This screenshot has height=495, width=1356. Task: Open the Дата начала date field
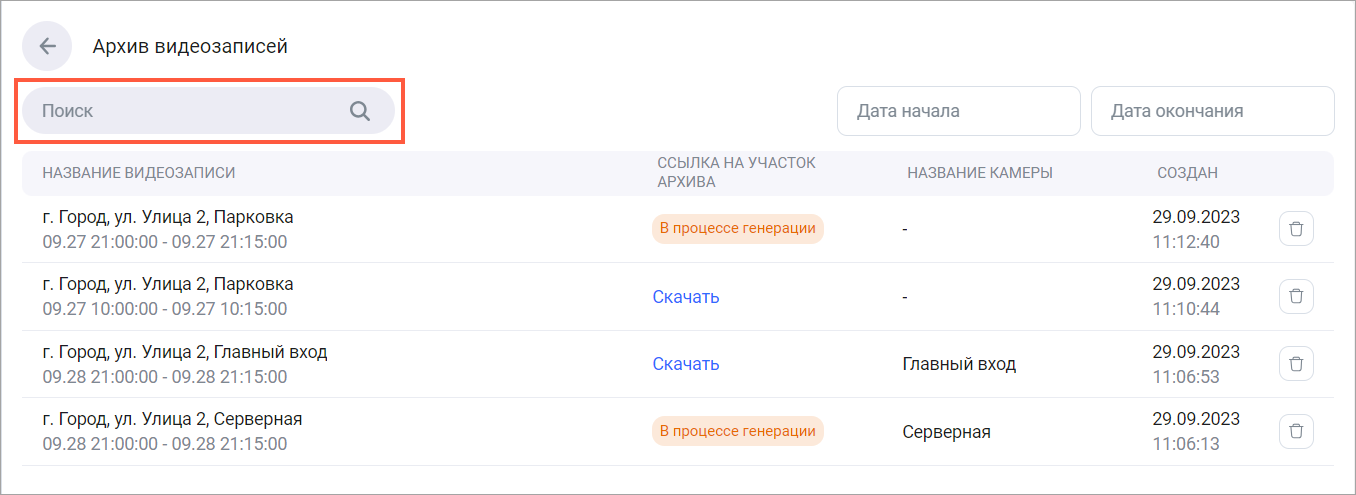click(958, 111)
